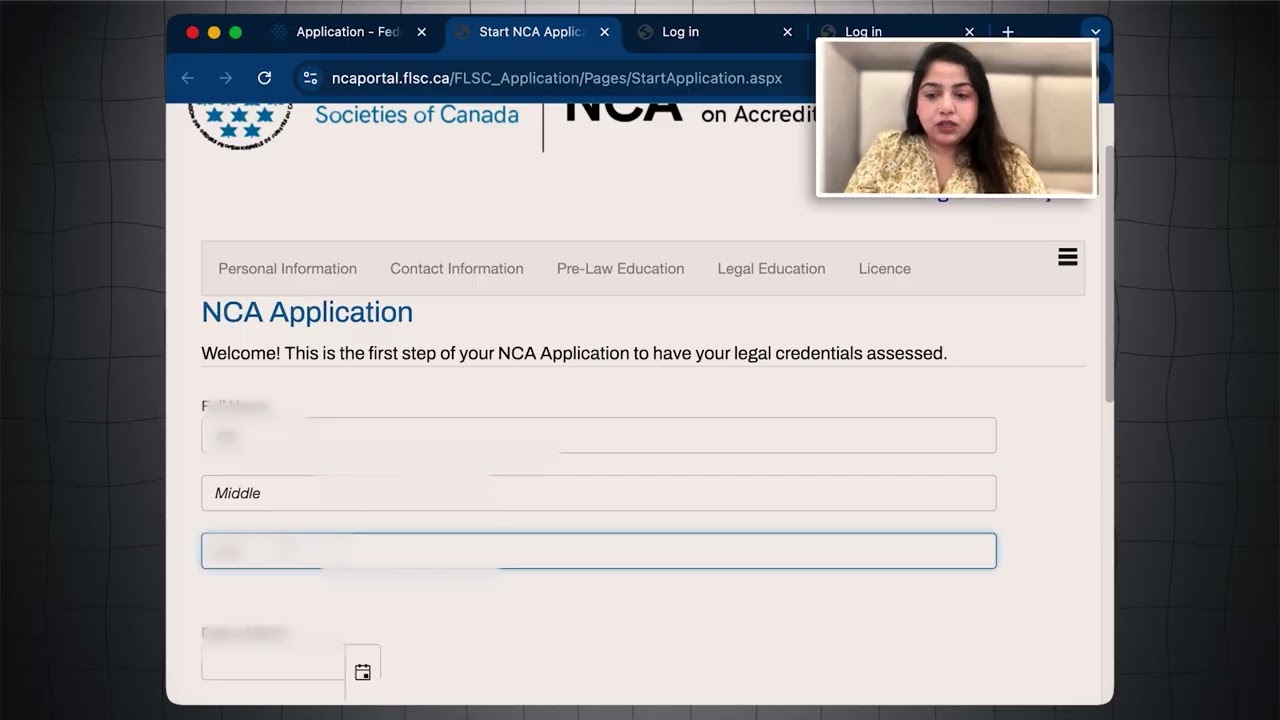1280x720 pixels.
Task: Click the date input box beside the calendar icon
Action: click(273, 662)
